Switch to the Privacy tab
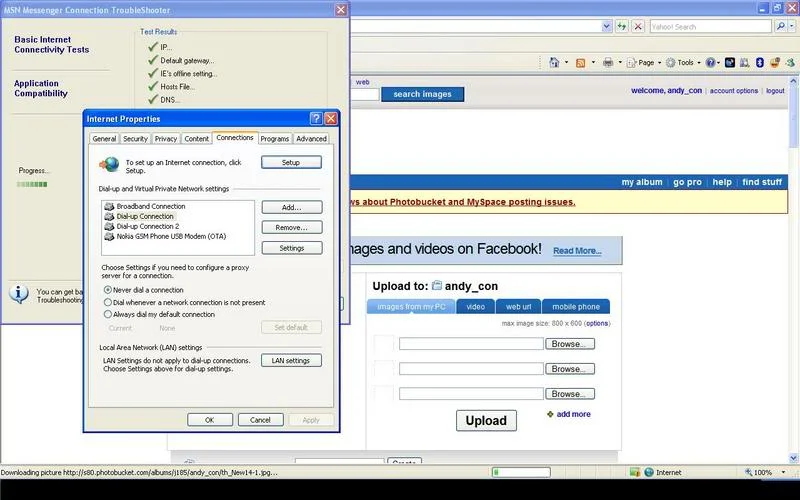Screen dimensions: 800x500 click(166, 139)
